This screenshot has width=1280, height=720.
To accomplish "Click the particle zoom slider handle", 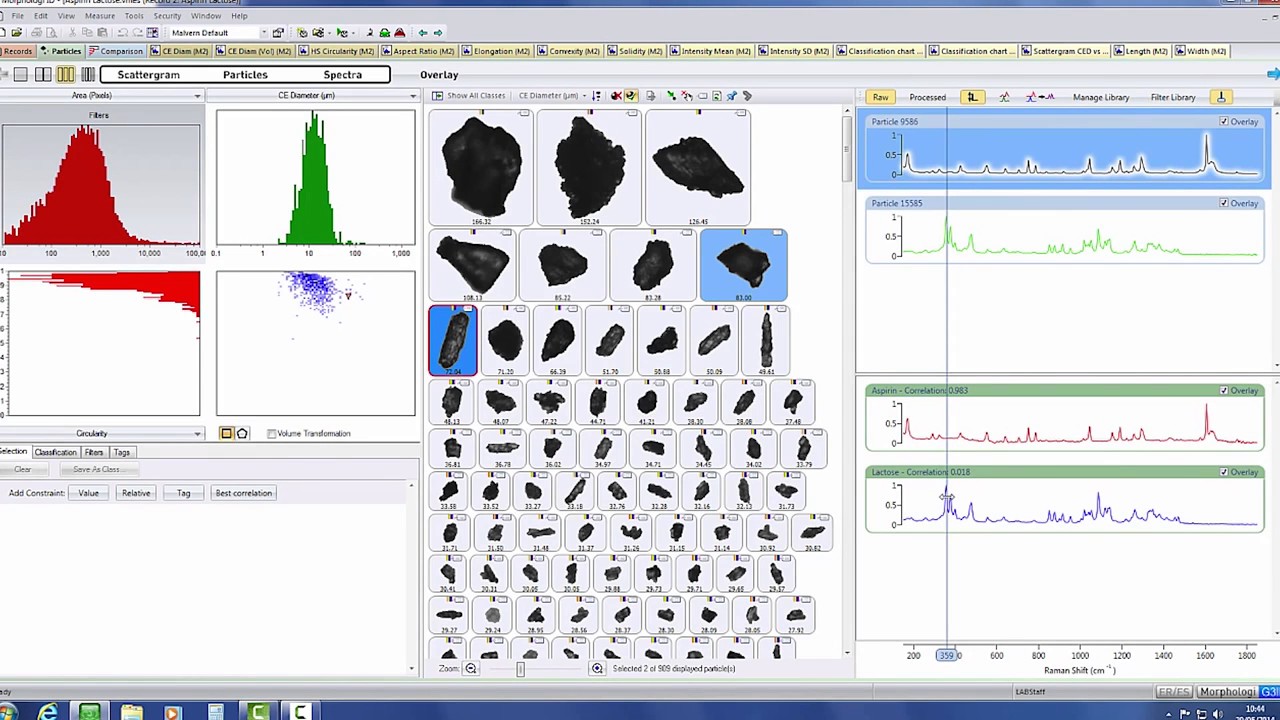I will pyautogui.click(x=520, y=669).
